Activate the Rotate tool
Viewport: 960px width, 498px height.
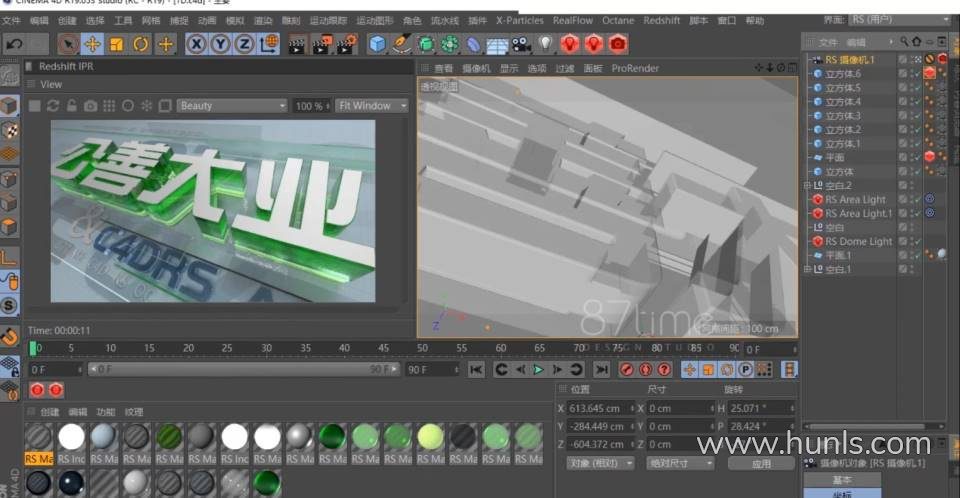(x=141, y=44)
